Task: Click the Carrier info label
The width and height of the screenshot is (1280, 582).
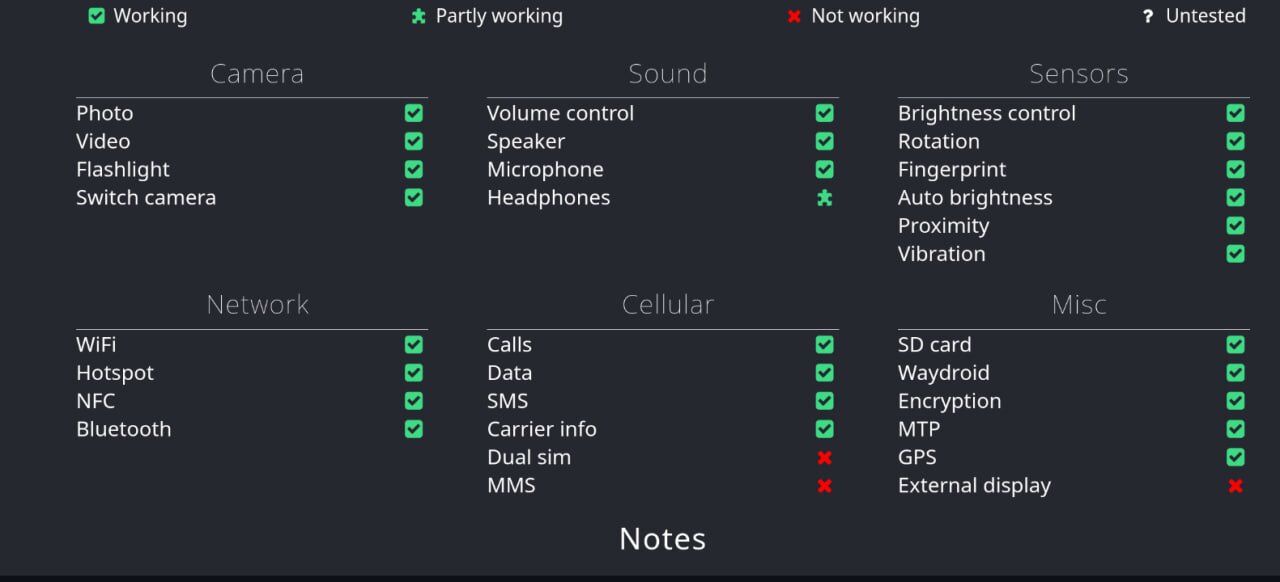Action: click(541, 429)
